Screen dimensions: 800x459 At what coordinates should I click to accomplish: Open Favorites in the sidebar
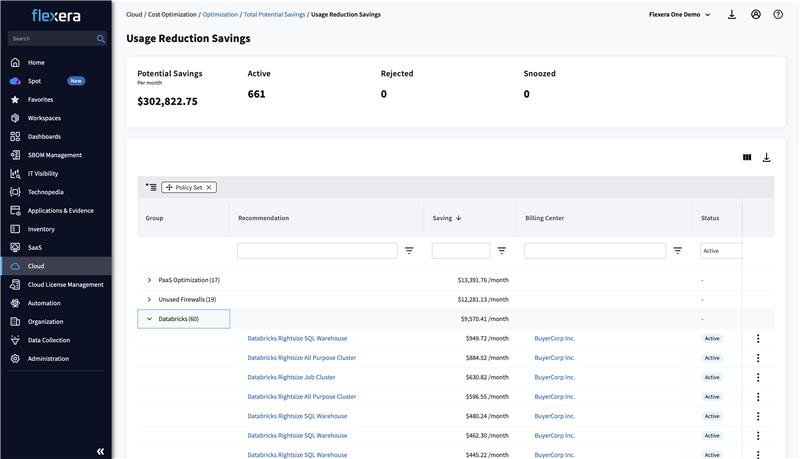point(40,99)
